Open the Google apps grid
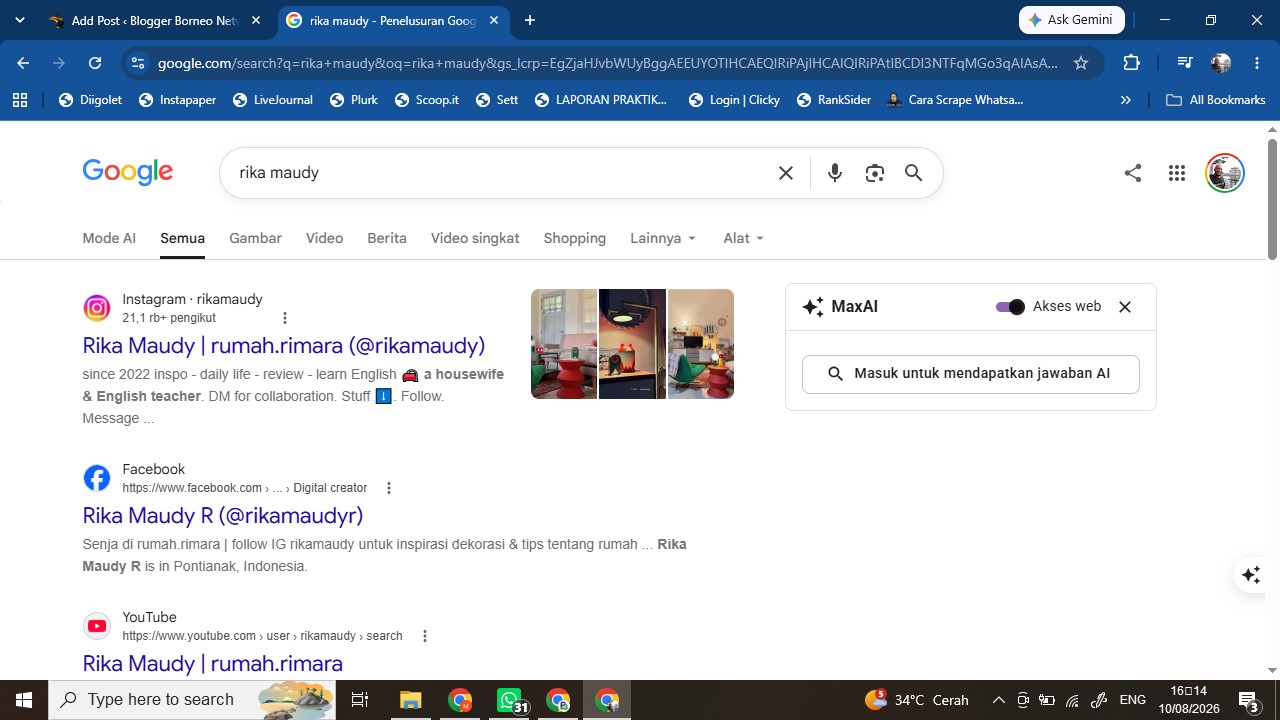 click(x=1177, y=173)
